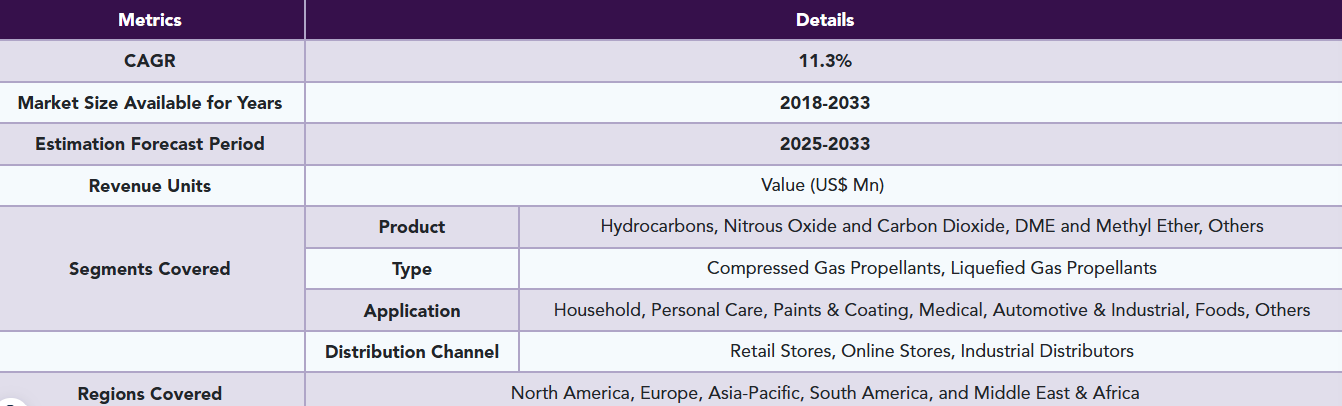The width and height of the screenshot is (1342, 406).
Task: Click the Compressed Gas Propellants text
Action: click(x=932, y=268)
